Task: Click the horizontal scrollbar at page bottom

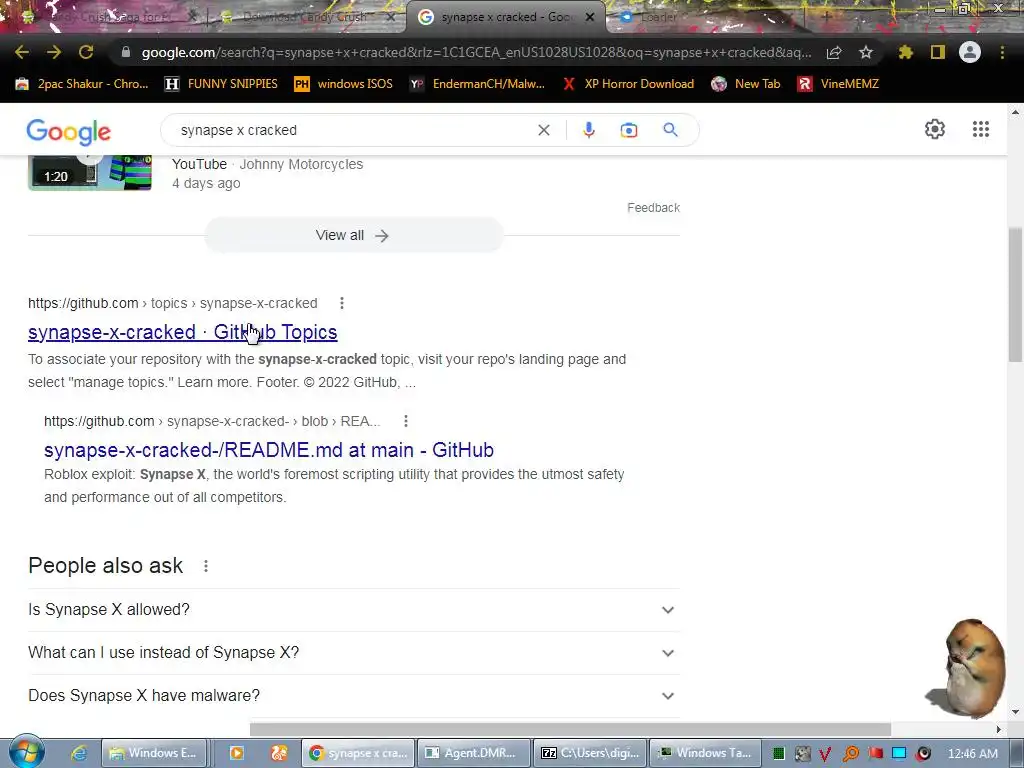Action: [x=570, y=729]
